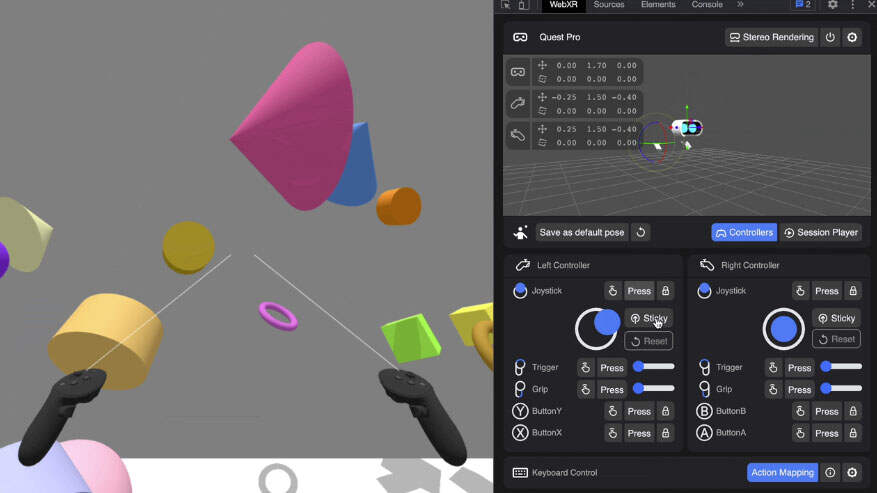Click the left controller Trigger slider

[654, 367]
